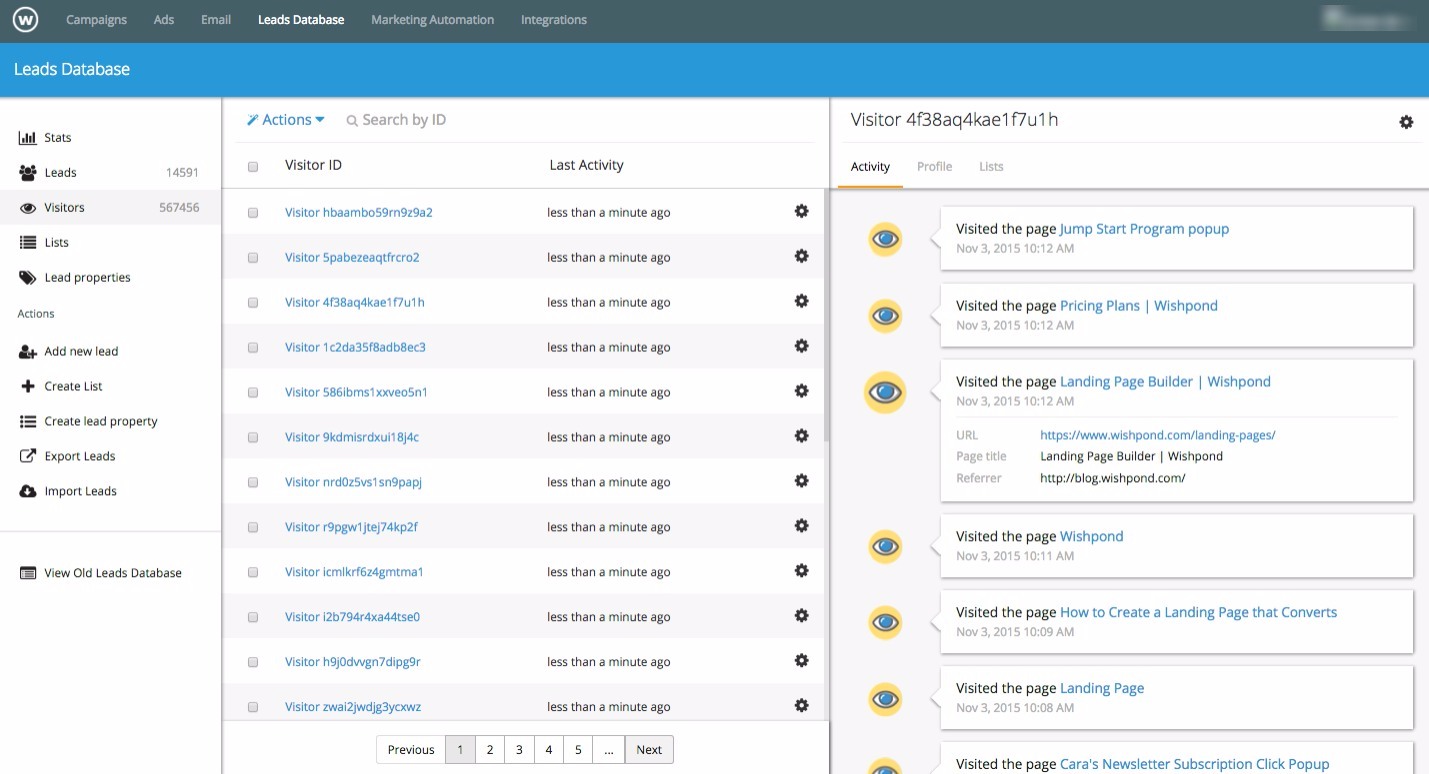Image resolution: width=1429 pixels, height=774 pixels.
Task: Open the Actions dropdown
Action: click(286, 120)
